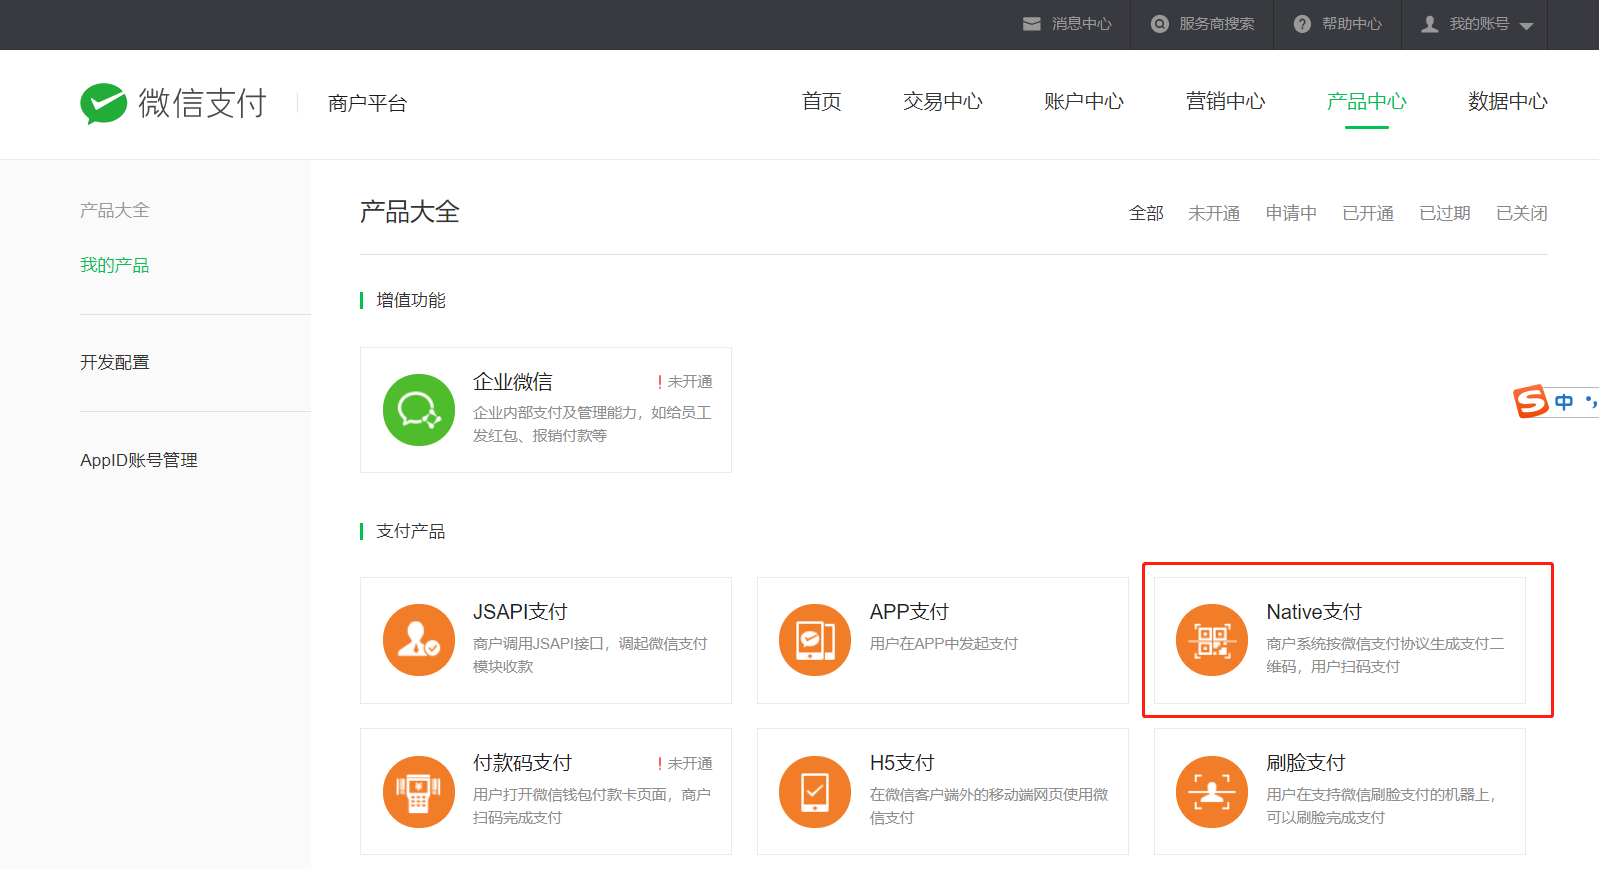The image size is (1599, 869).
Task: Open the 服务商搜索 link
Action: coord(1217,24)
